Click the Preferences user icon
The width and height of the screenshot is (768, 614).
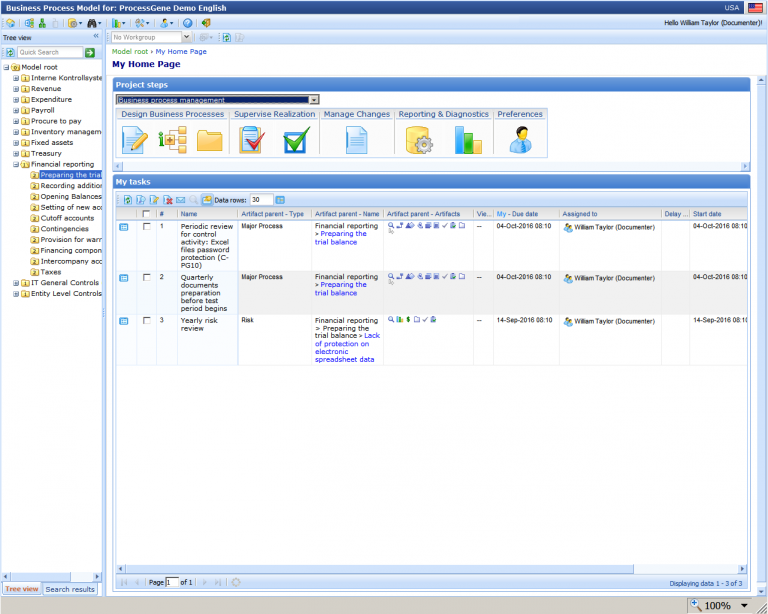click(520, 140)
